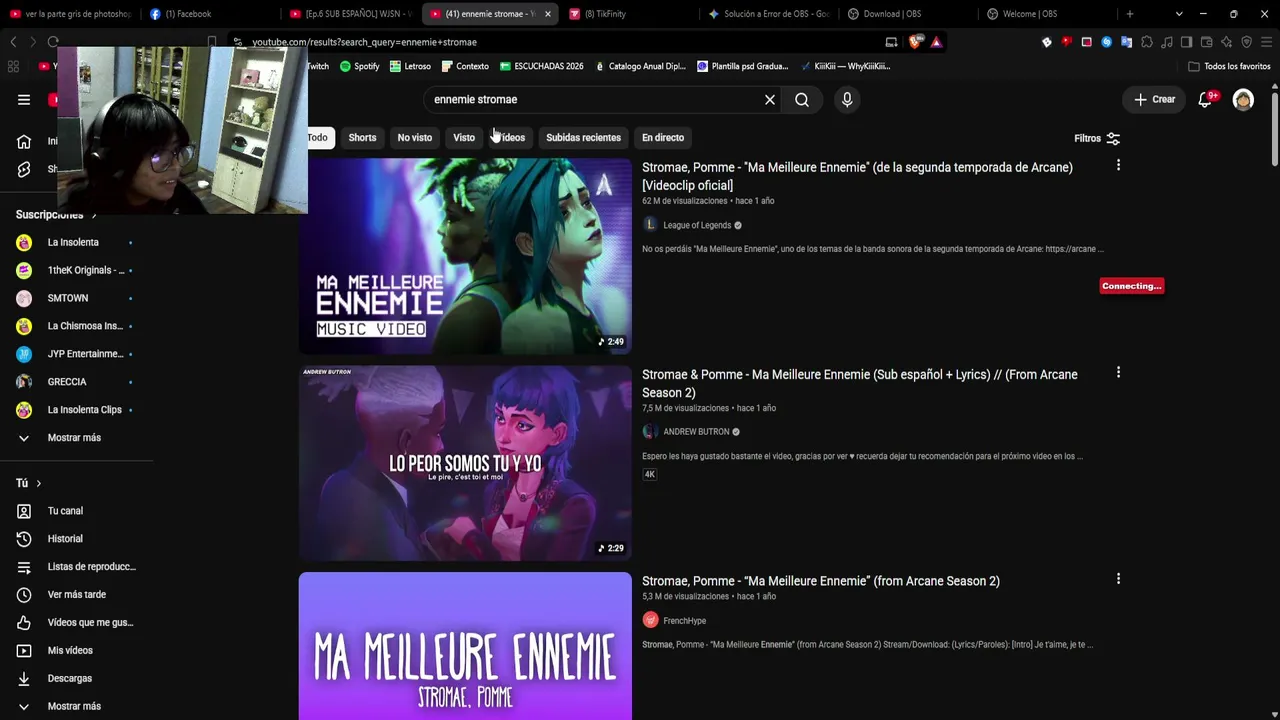
Task: Open the Spotify bookmark
Action: [x=360, y=66]
